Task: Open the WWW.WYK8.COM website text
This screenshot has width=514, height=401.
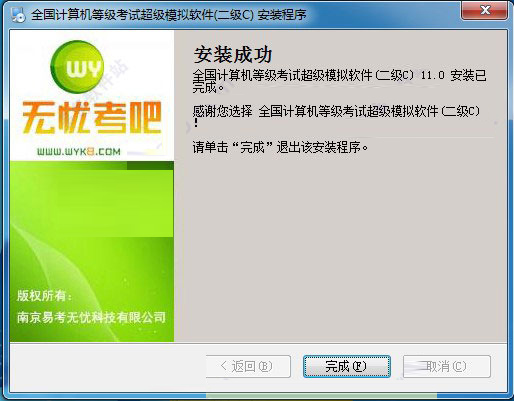Action: point(79,152)
